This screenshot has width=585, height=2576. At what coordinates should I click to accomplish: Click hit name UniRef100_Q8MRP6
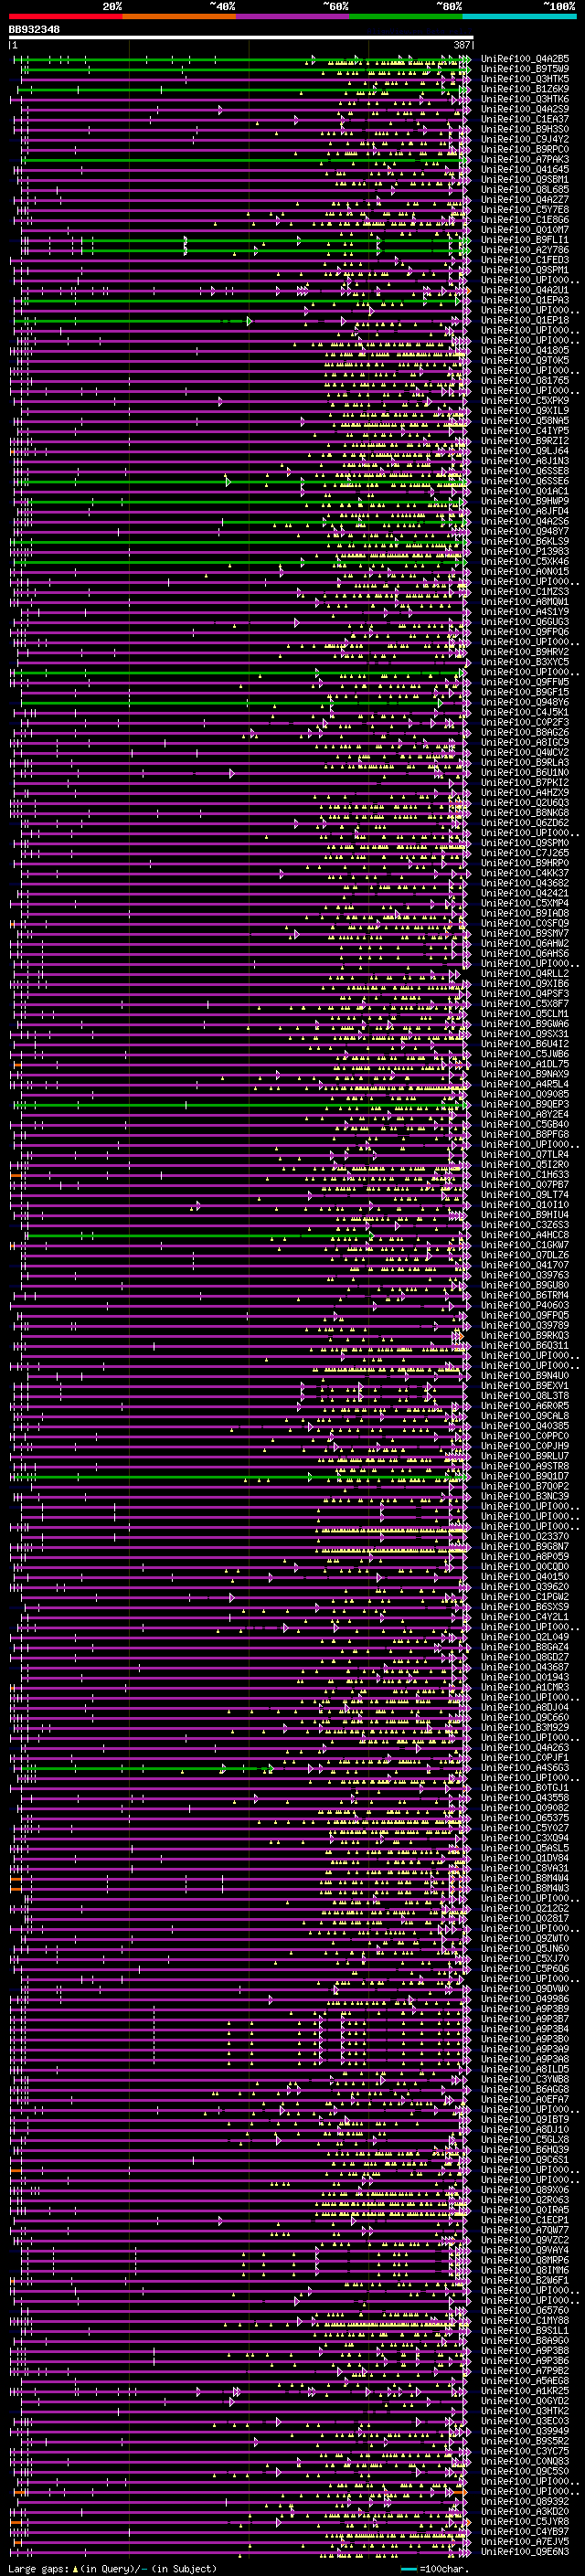(525, 2260)
